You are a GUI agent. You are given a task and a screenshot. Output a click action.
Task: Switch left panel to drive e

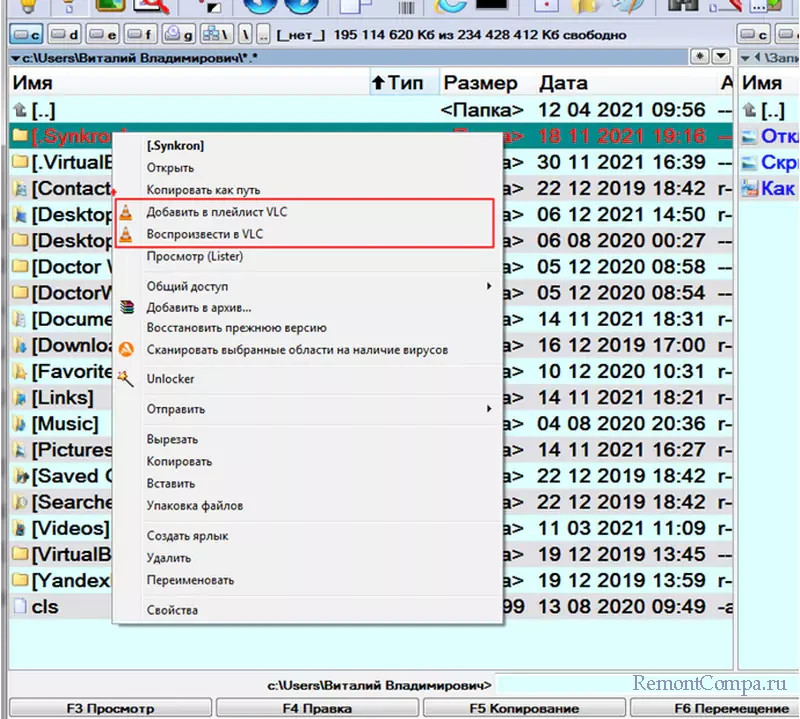[x=103, y=35]
